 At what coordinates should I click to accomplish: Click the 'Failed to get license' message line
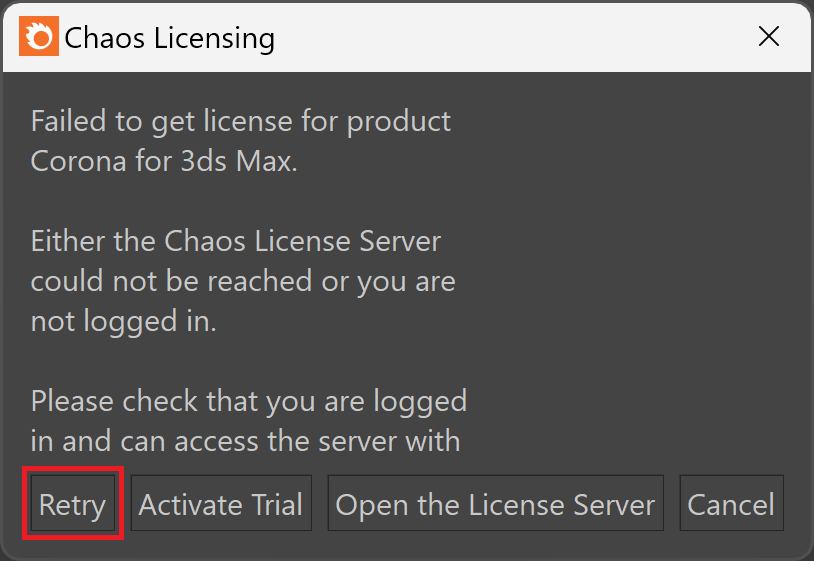click(241, 122)
